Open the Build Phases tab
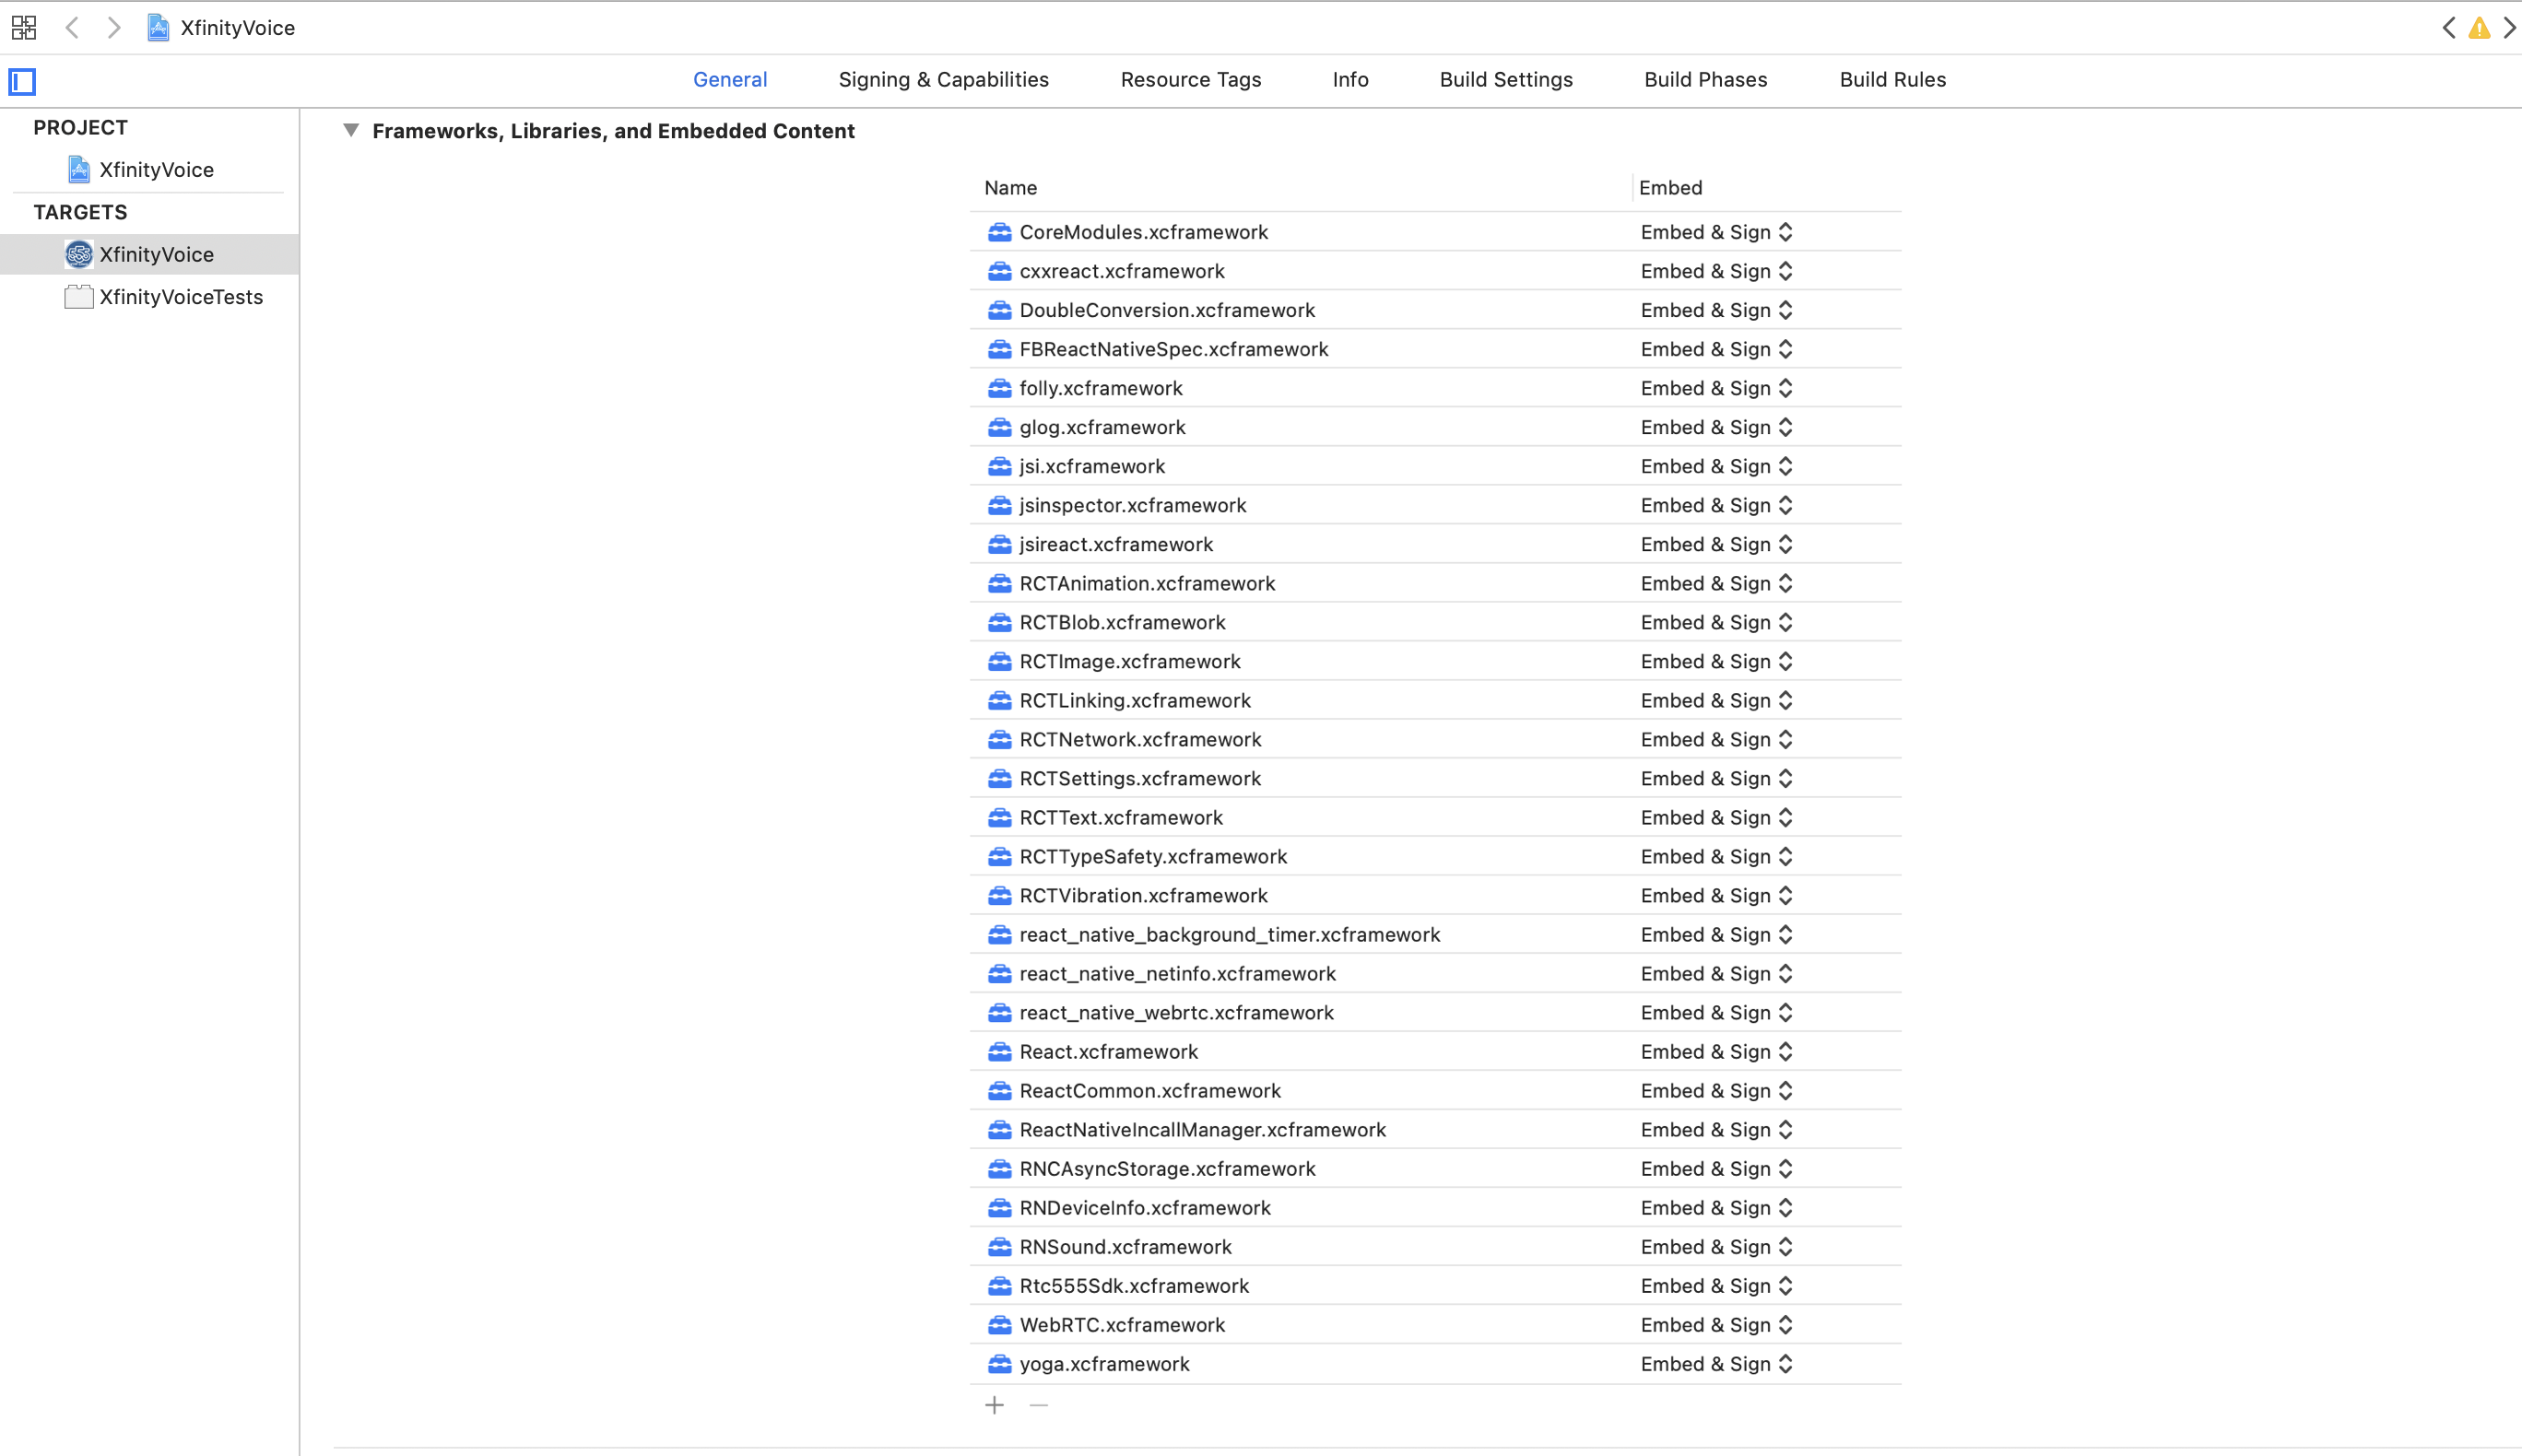The image size is (2522, 1456). pos(1705,79)
